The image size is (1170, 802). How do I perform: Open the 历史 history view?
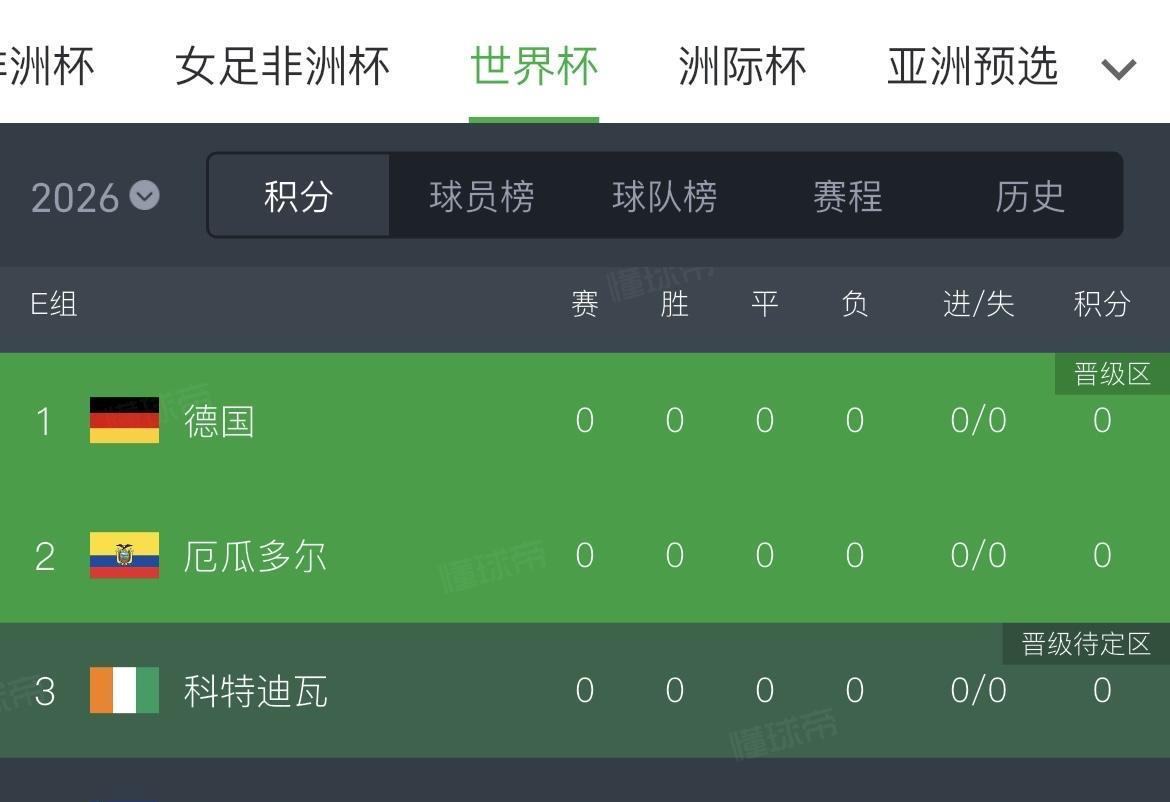coord(1030,196)
